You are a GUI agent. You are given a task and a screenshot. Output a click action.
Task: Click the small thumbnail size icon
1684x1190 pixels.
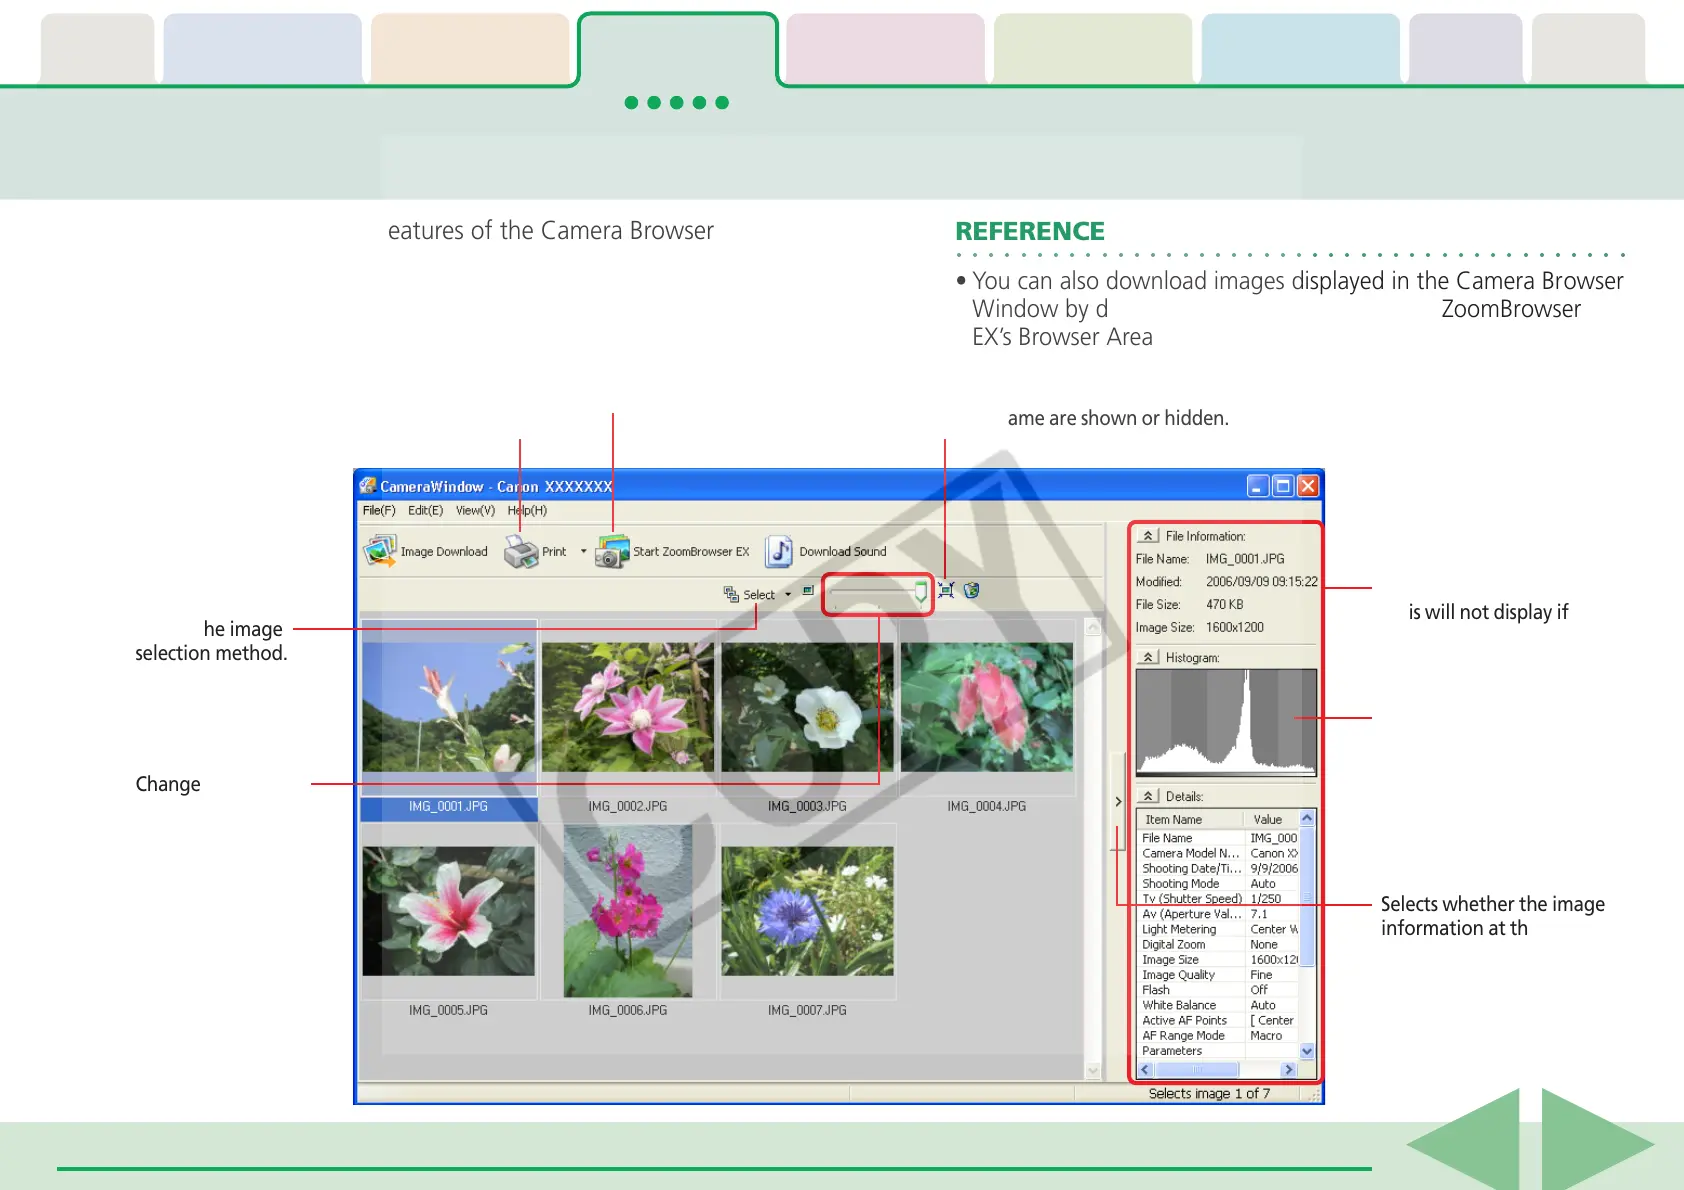pos(808,591)
